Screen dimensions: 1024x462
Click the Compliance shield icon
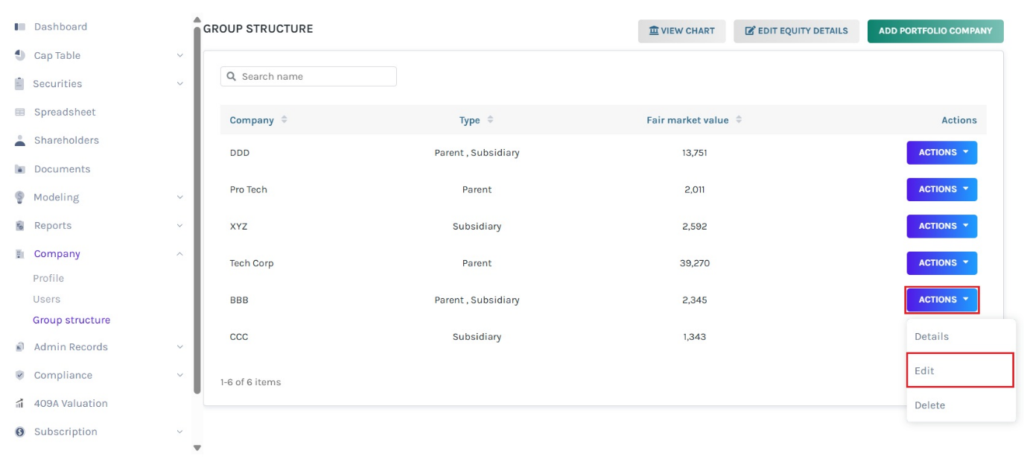(19, 376)
